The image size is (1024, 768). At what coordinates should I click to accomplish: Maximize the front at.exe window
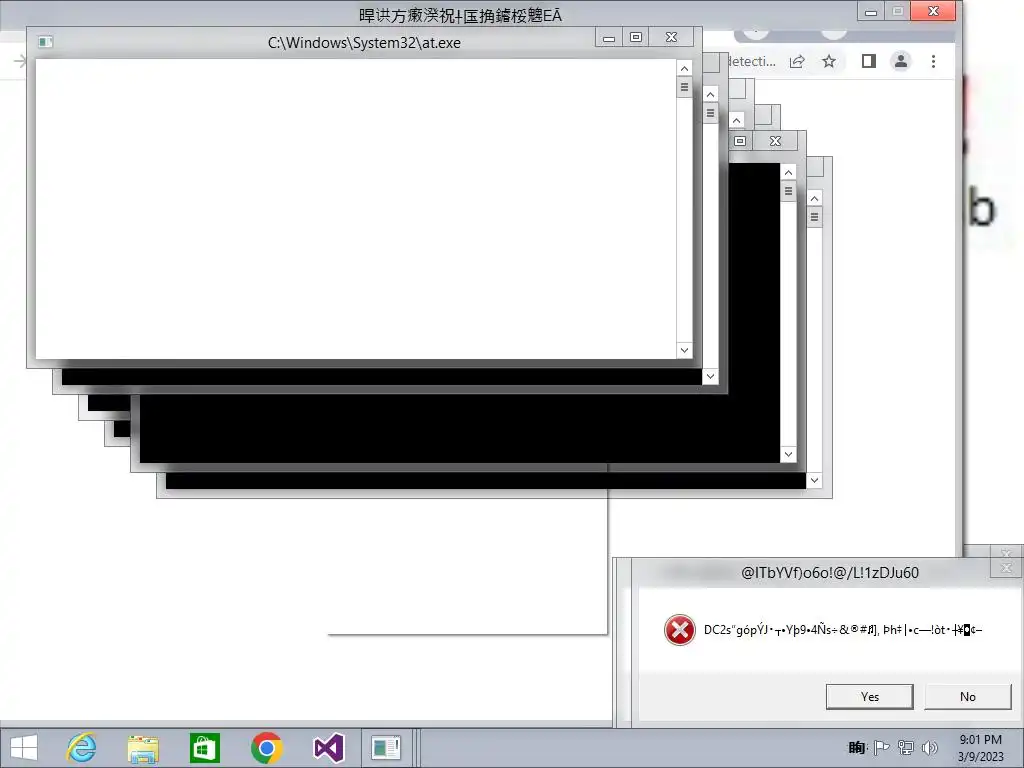pos(635,37)
